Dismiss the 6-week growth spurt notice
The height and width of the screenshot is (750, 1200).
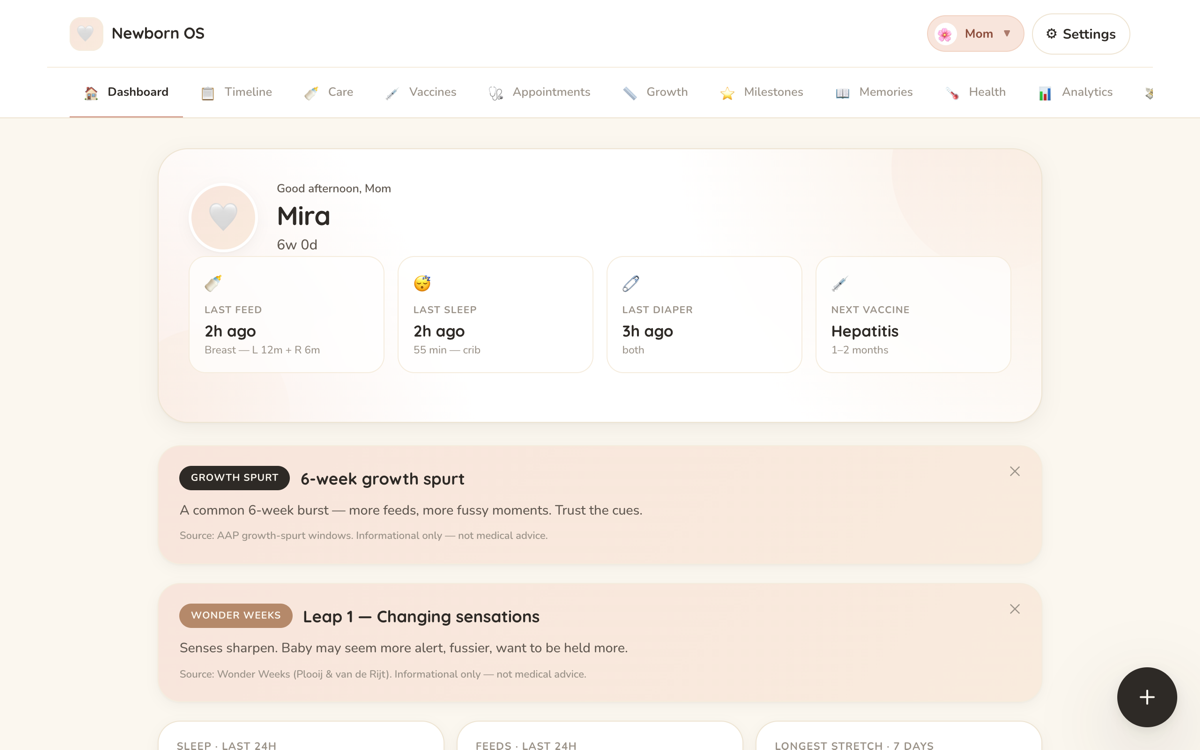tap(1015, 471)
